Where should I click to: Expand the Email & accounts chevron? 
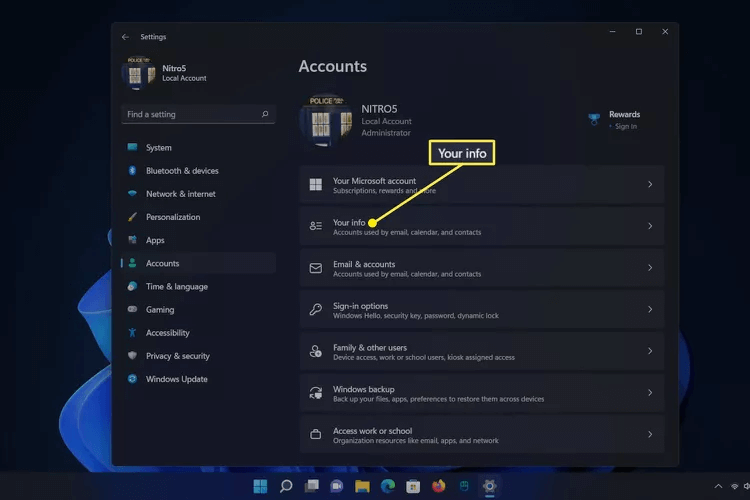[650, 267]
